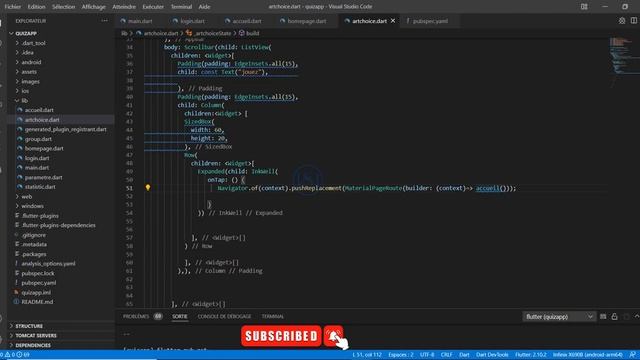Expand the TOMCAT SERVERS section

(x=36, y=336)
